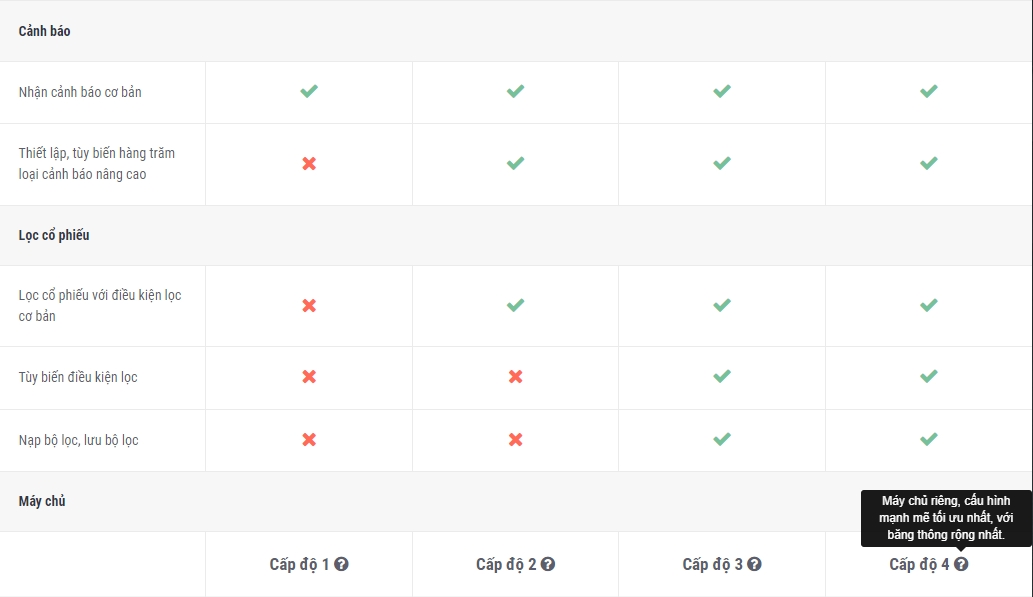This screenshot has width=1033, height=597.
Task: Click red cross for Tùy biến điều kiện lọc, second column
Action: [x=516, y=376]
